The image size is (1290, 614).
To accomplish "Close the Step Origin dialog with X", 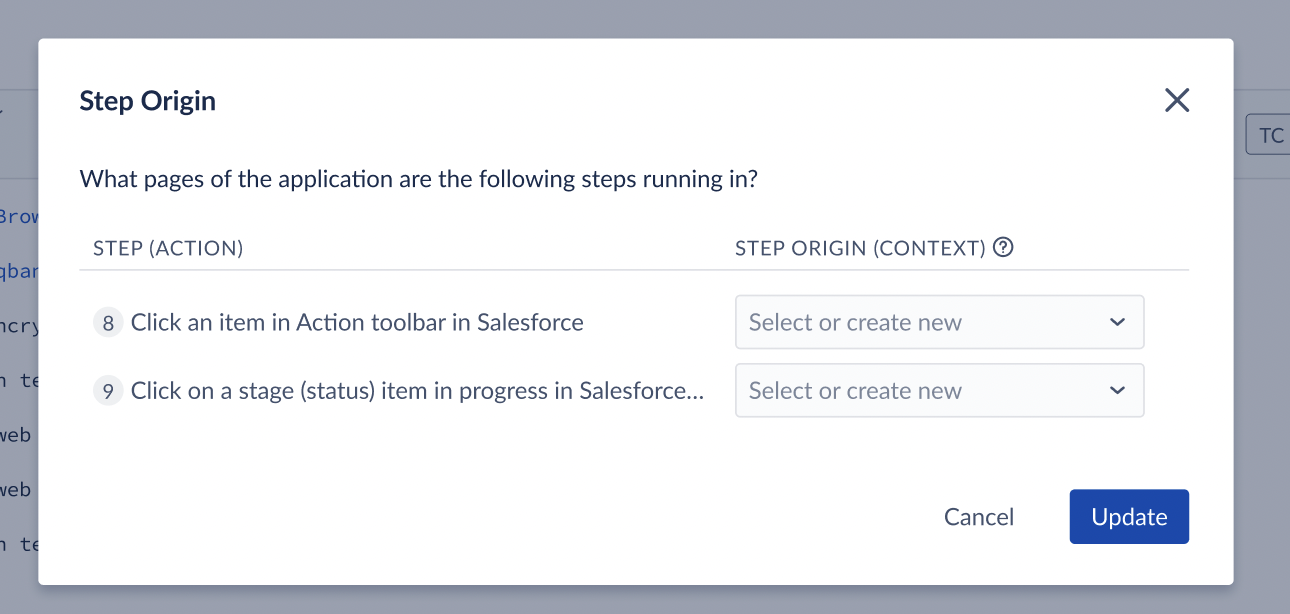I will click(1177, 100).
